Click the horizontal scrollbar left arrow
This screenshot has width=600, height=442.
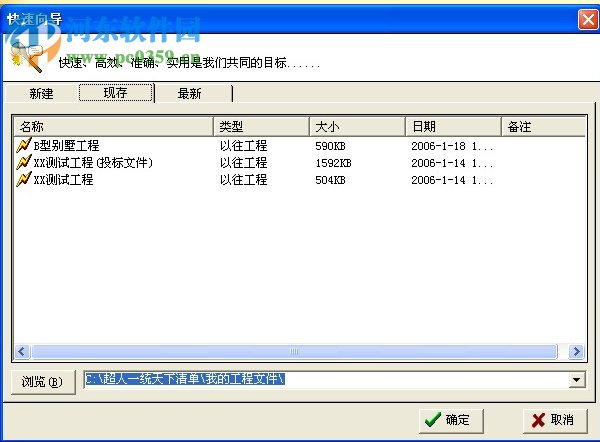click(x=22, y=351)
